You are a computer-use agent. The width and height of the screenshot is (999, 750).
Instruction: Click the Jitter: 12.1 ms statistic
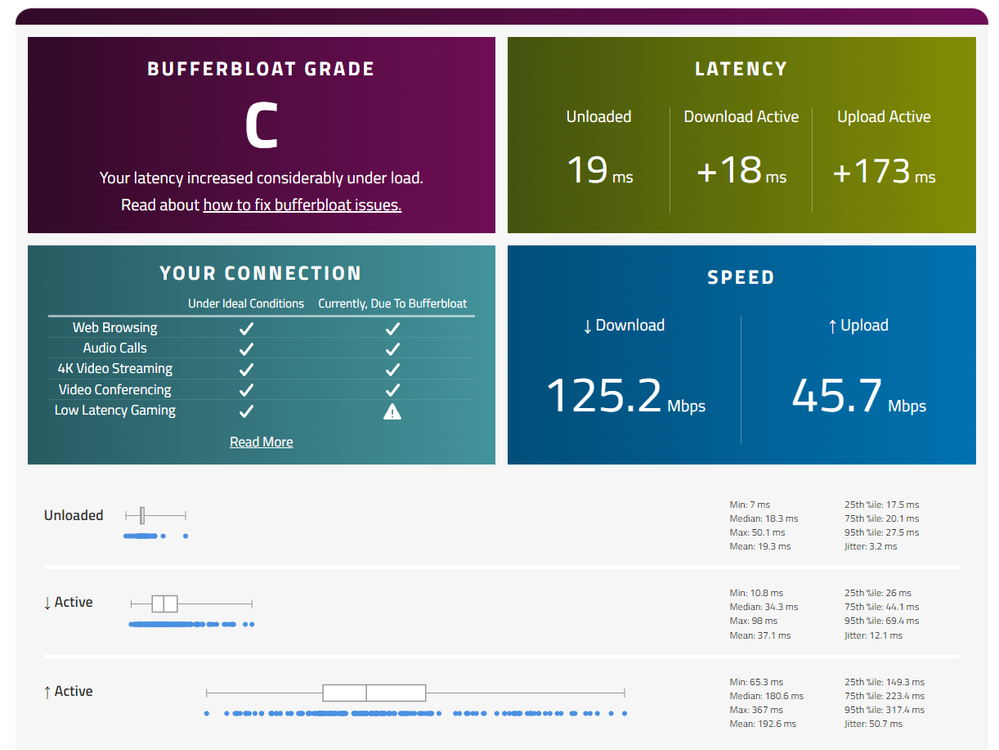click(x=873, y=636)
